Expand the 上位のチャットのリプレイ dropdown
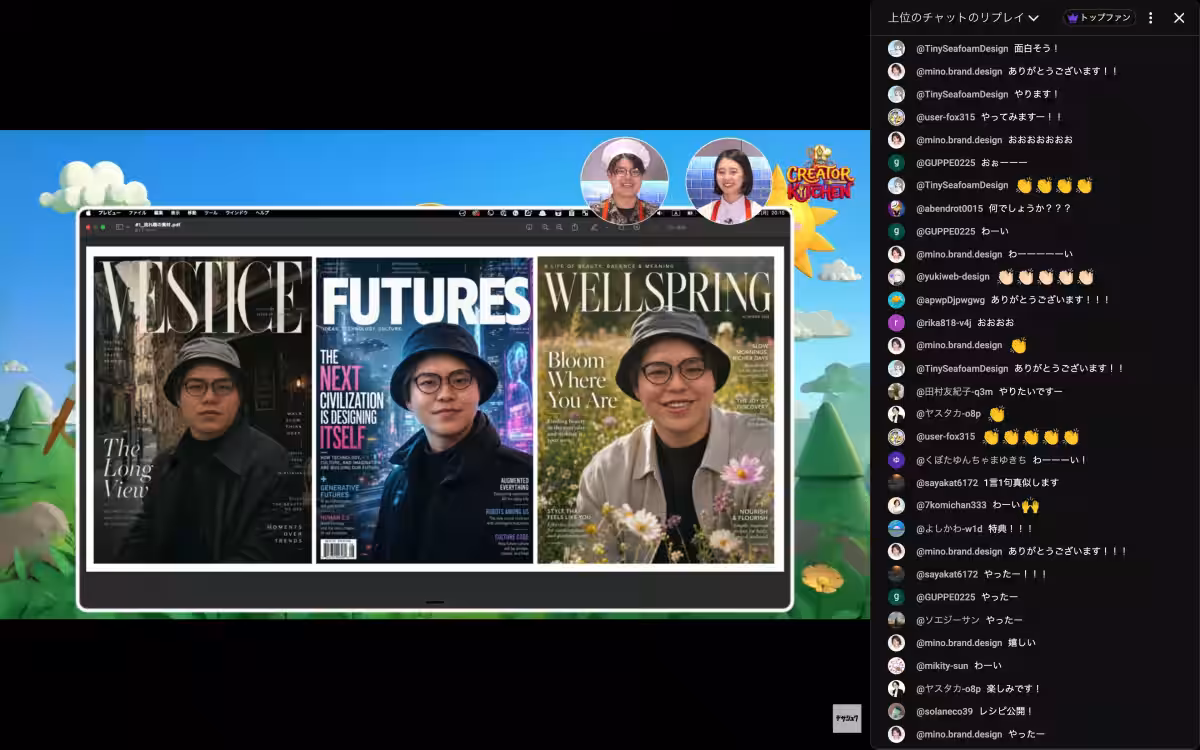1200x750 pixels. click(963, 17)
